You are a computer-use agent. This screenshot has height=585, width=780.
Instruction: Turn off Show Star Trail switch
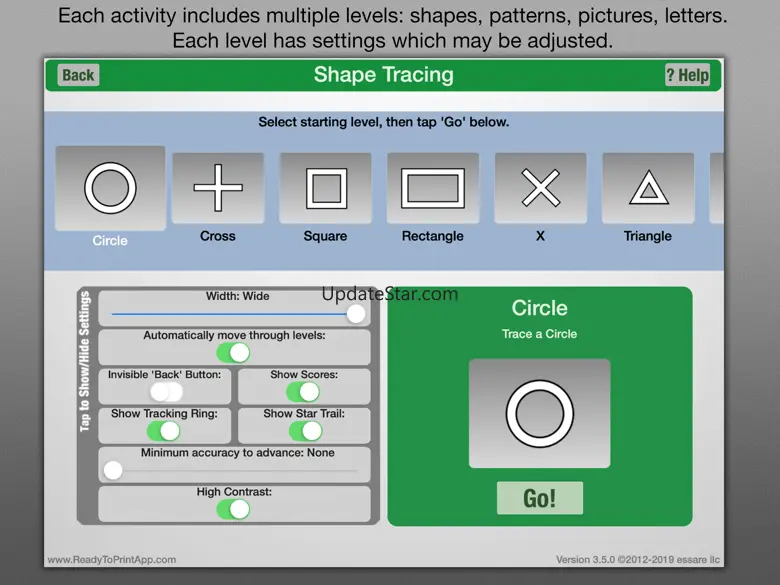[x=305, y=431]
